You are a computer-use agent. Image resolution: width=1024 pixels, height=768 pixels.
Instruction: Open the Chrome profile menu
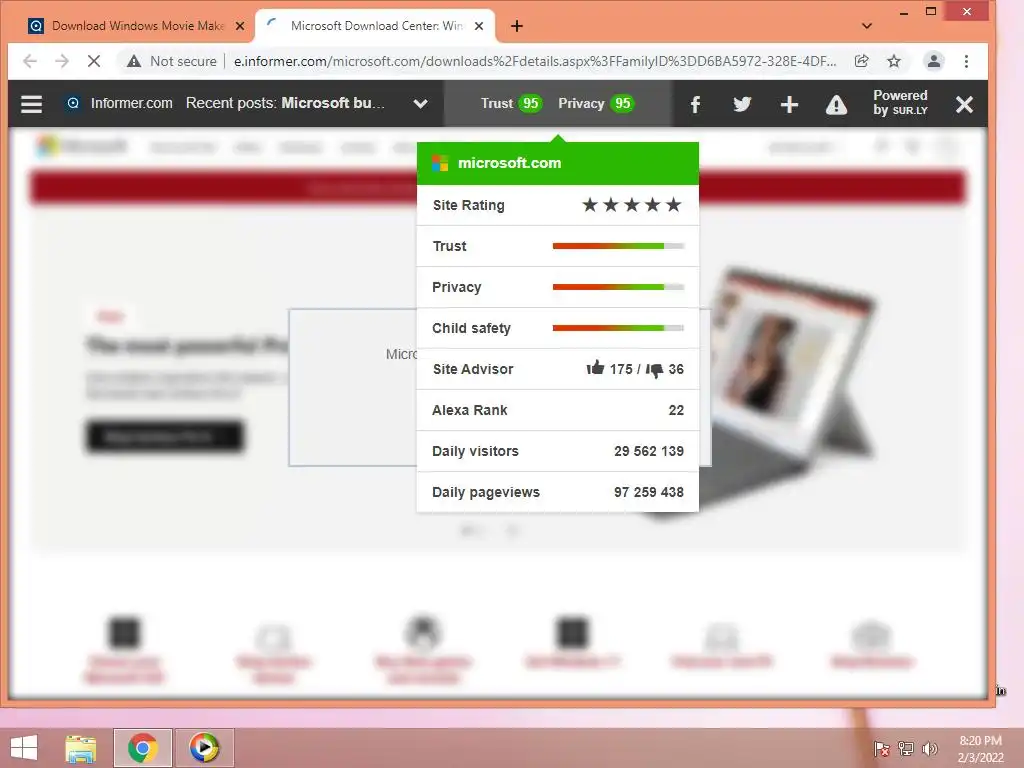click(934, 61)
